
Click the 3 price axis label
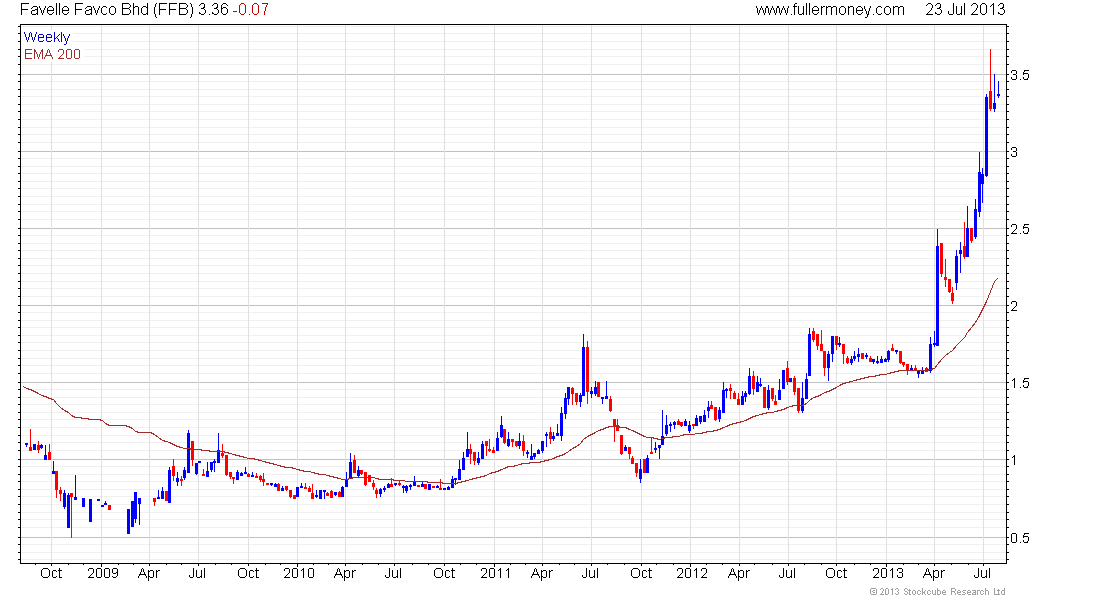coord(1014,152)
